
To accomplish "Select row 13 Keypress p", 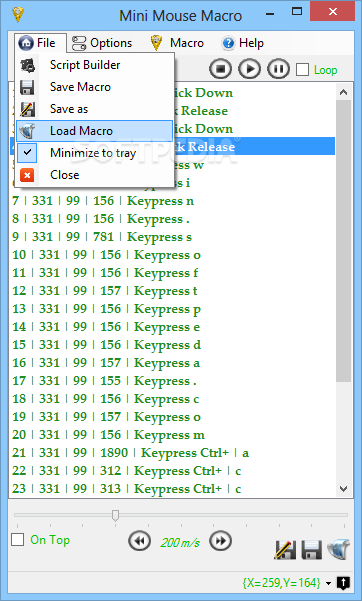I will pos(172,309).
